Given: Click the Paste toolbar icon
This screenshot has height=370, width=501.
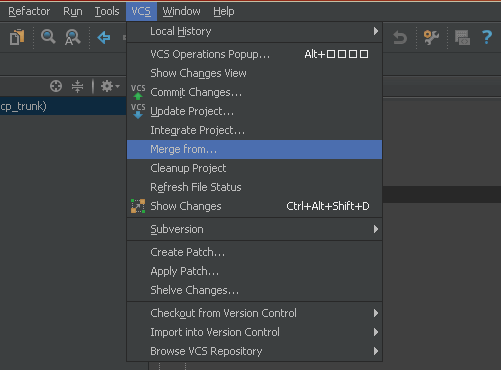Looking at the screenshot, I should point(17,37).
